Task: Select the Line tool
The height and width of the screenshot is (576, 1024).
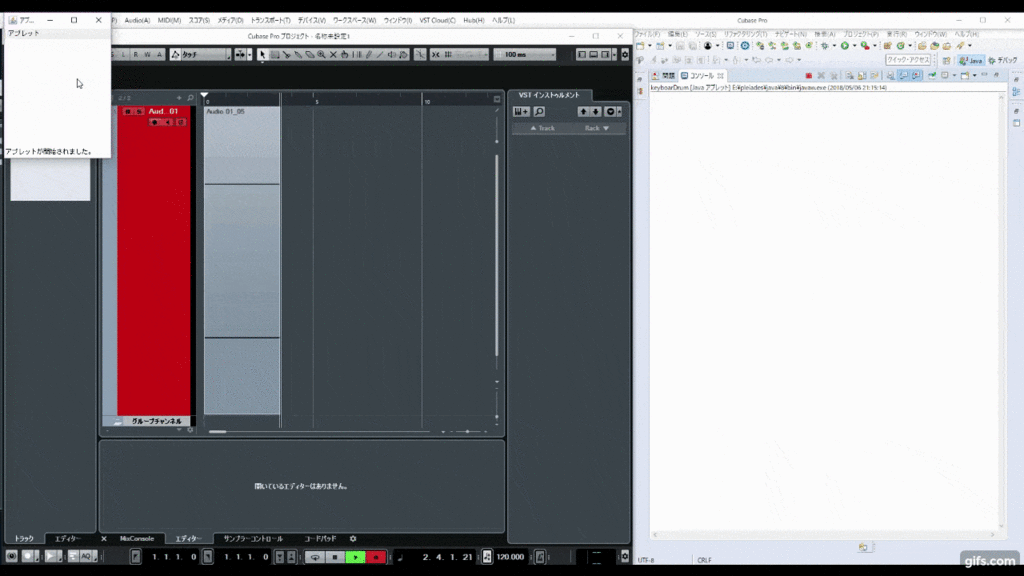Action: pos(380,55)
